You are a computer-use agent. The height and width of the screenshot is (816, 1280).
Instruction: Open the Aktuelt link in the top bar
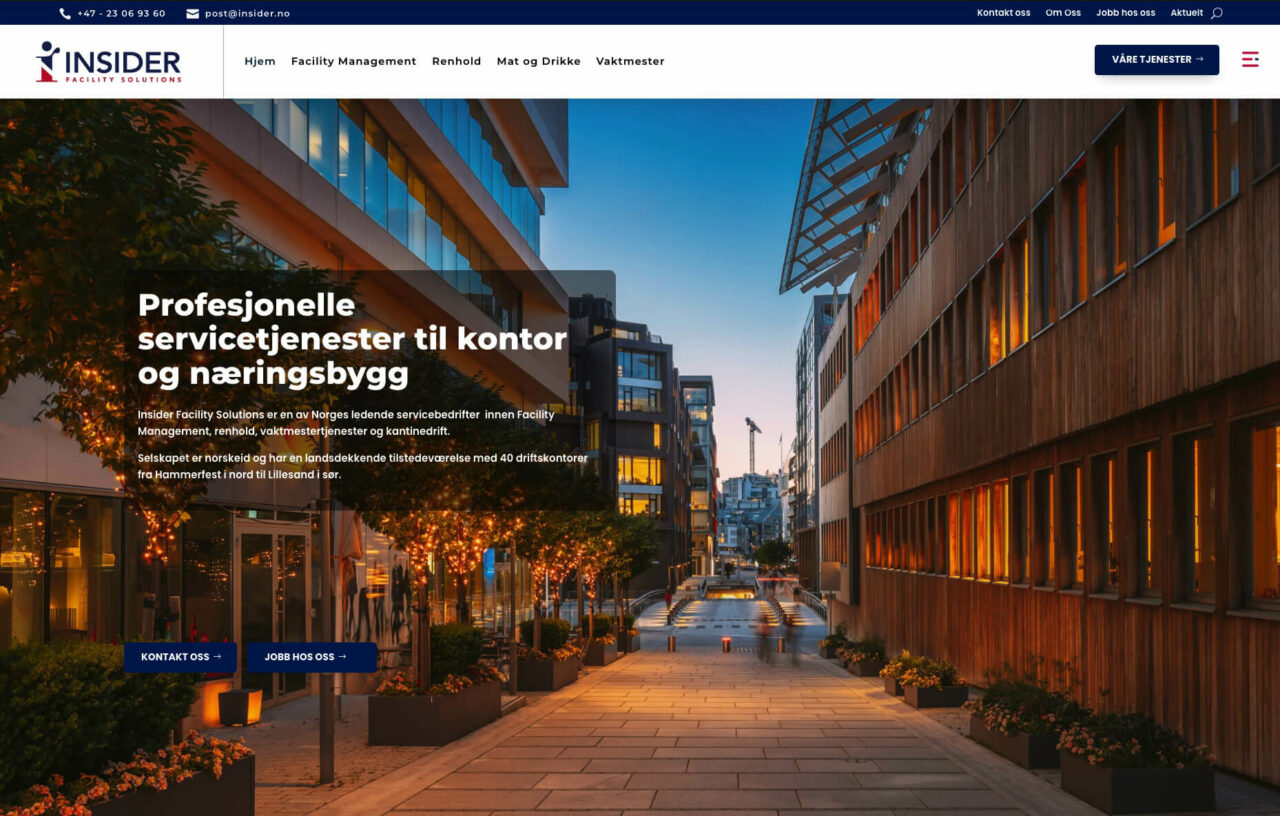click(1186, 12)
